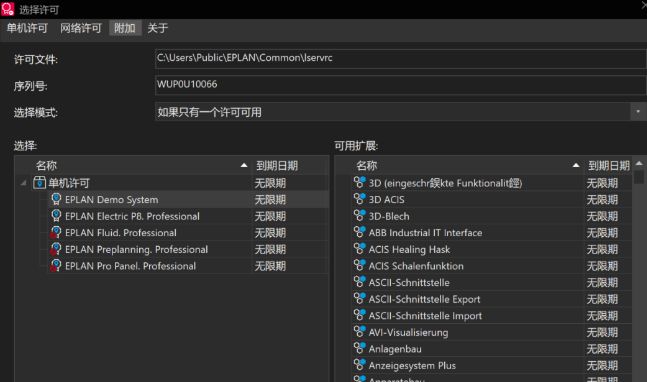Select the AVI-Visualisierung name
Viewport: 647px width, 382px height.
tap(408, 332)
